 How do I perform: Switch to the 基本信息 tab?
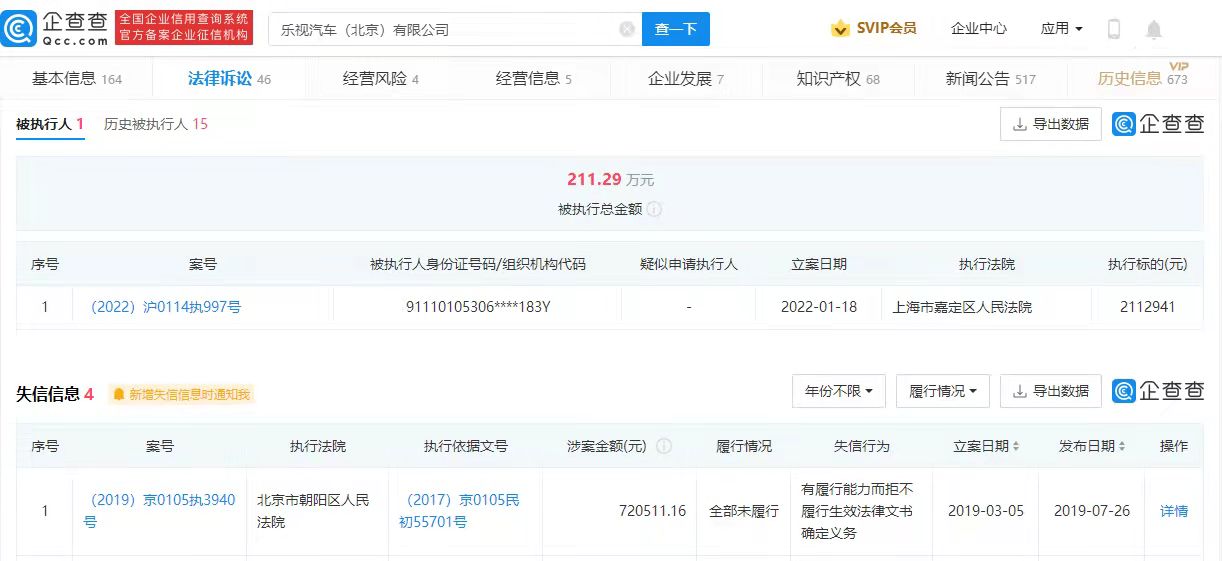point(77,79)
